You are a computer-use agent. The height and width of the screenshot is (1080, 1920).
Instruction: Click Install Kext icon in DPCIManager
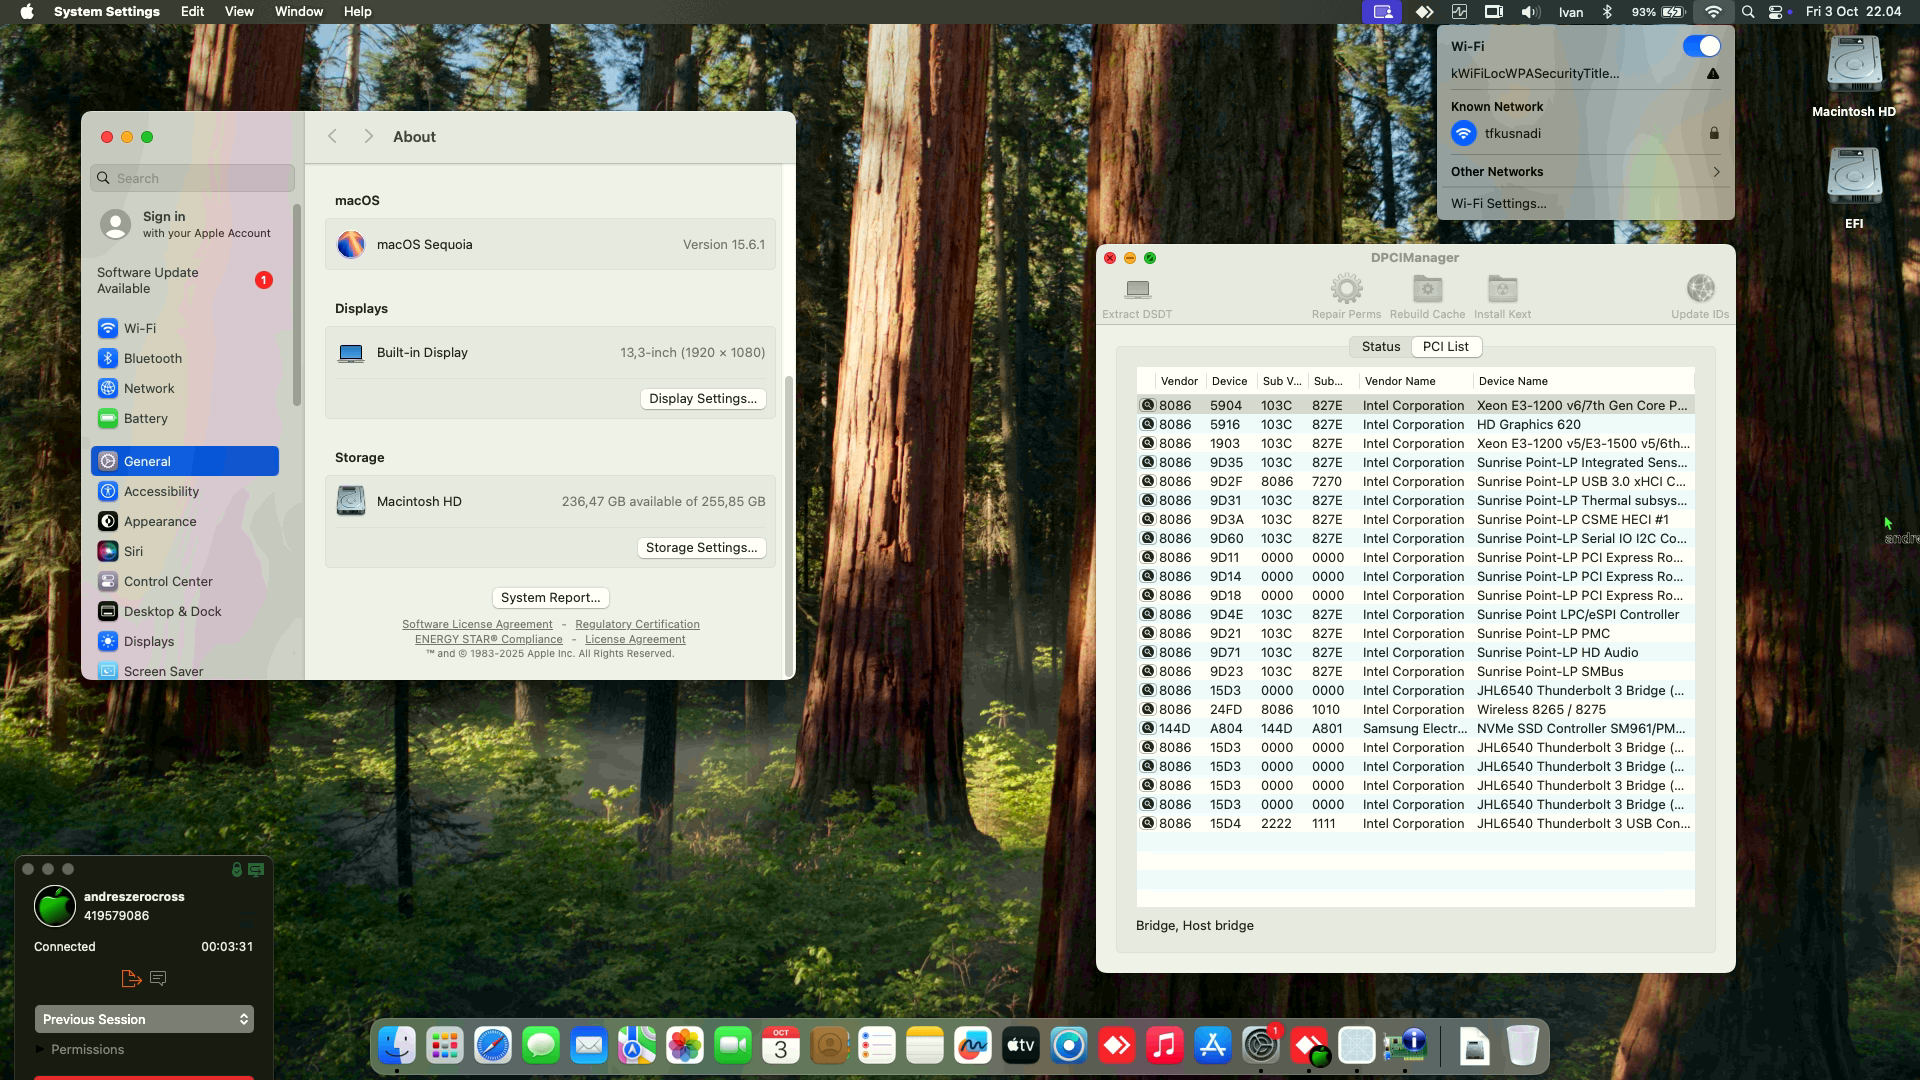[x=1502, y=289]
